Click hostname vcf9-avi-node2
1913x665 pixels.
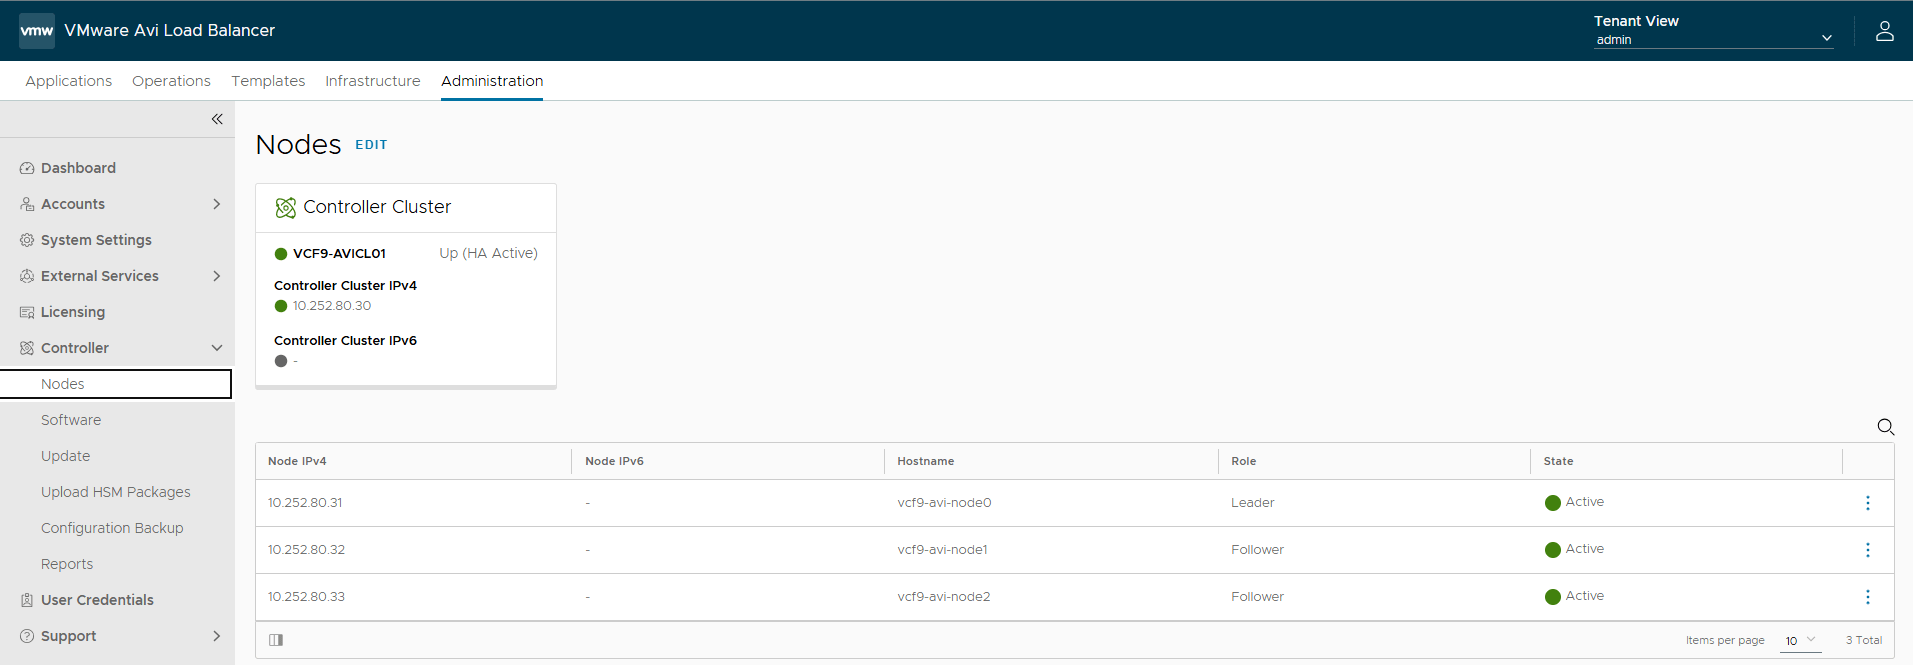click(944, 597)
